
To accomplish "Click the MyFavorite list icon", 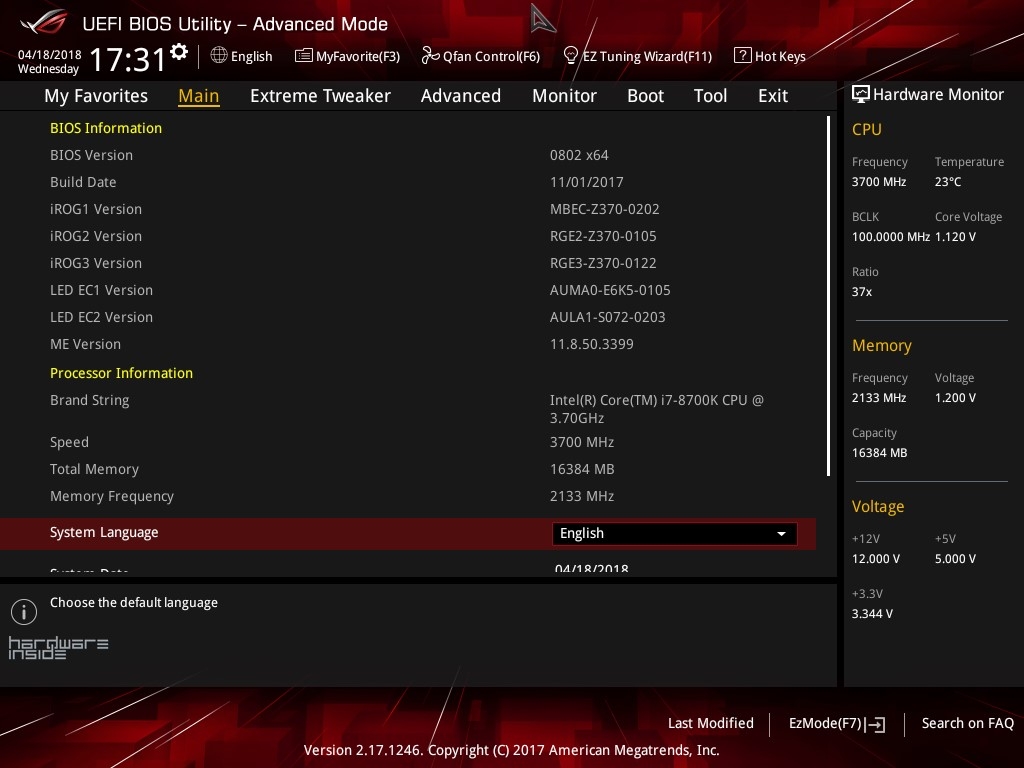I will (304, 56).
